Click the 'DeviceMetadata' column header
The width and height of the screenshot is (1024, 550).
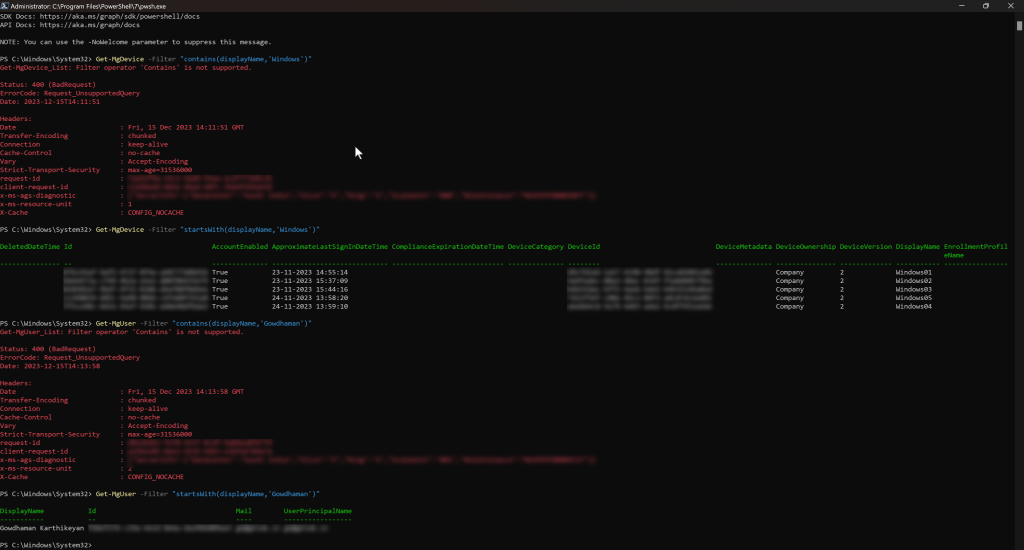tap(743, 246)
